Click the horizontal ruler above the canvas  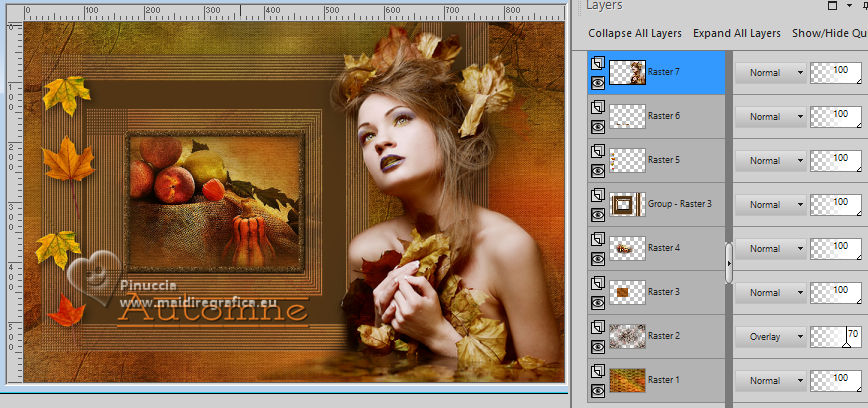(294, 13)
